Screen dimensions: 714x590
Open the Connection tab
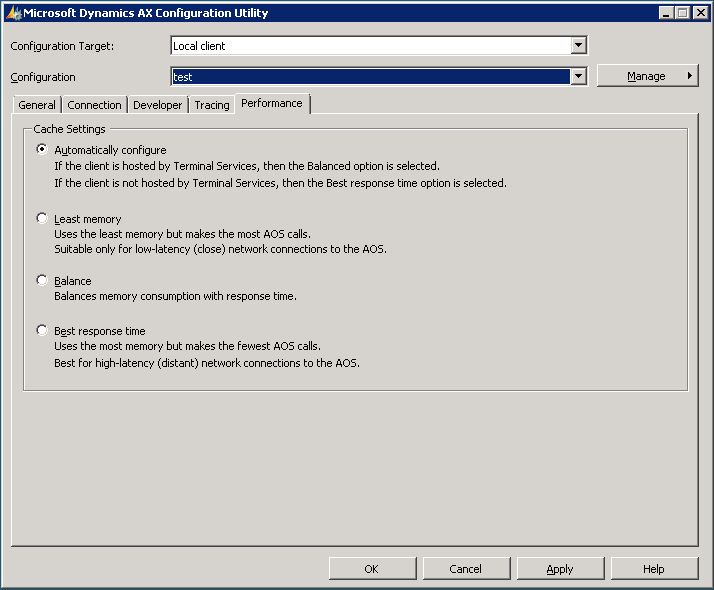click(x=94, y=105)
